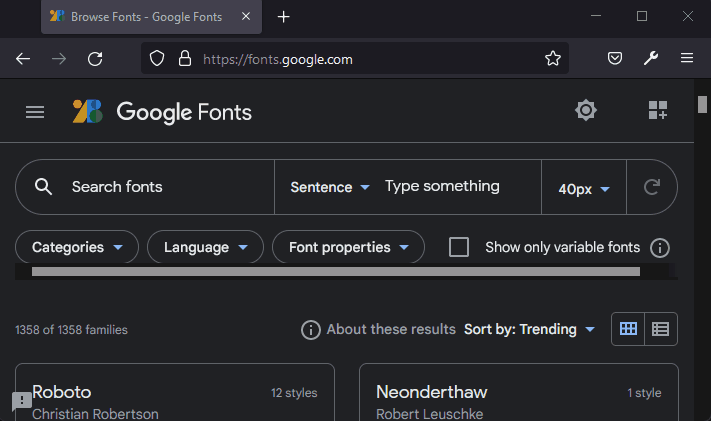711x421 pixels.
Task: Open the browser application menu
Action: [687, 58]
